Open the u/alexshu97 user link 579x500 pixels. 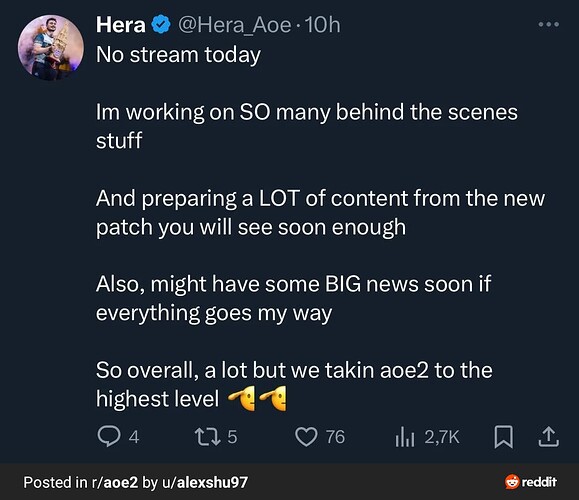tap(205, 482)
